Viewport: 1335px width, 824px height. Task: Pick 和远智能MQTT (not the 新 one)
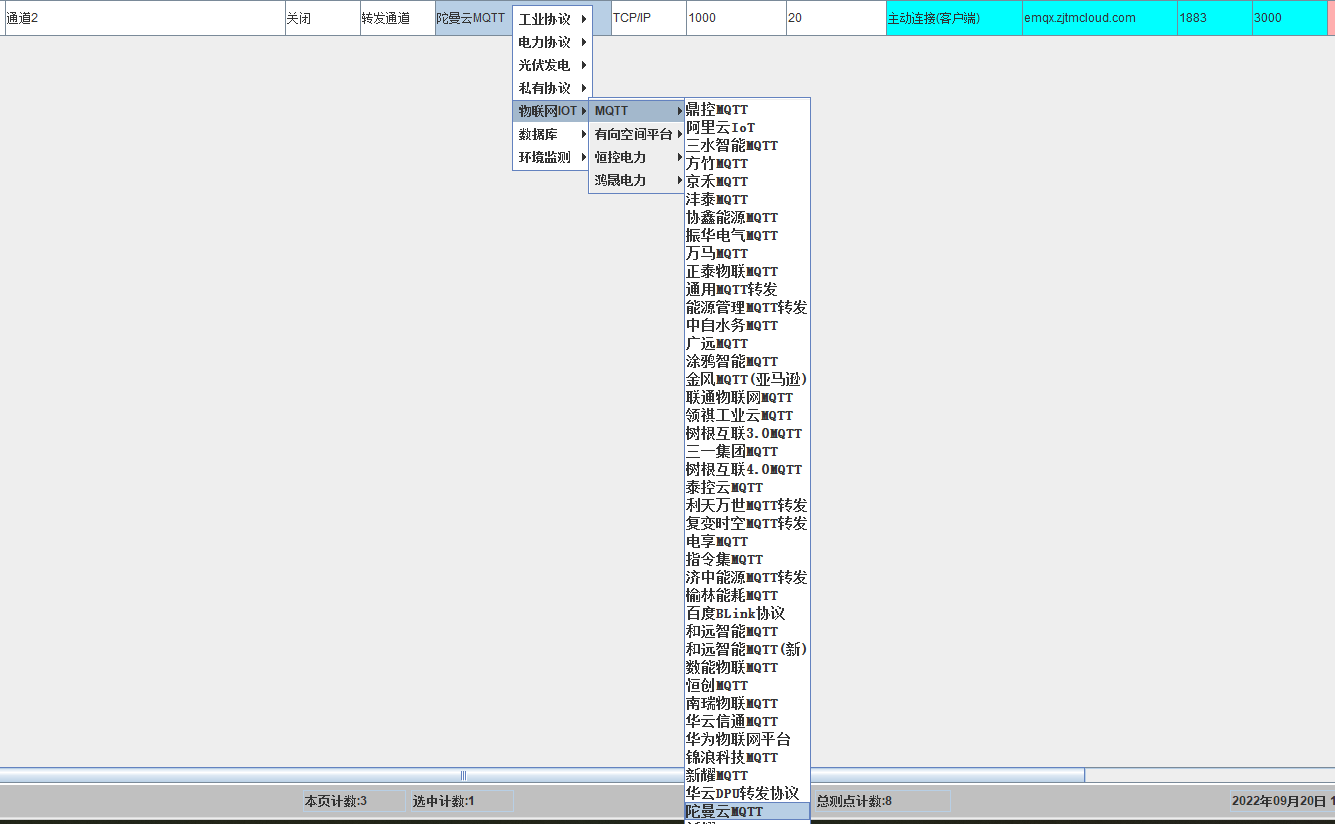click(x=747, y=632)
